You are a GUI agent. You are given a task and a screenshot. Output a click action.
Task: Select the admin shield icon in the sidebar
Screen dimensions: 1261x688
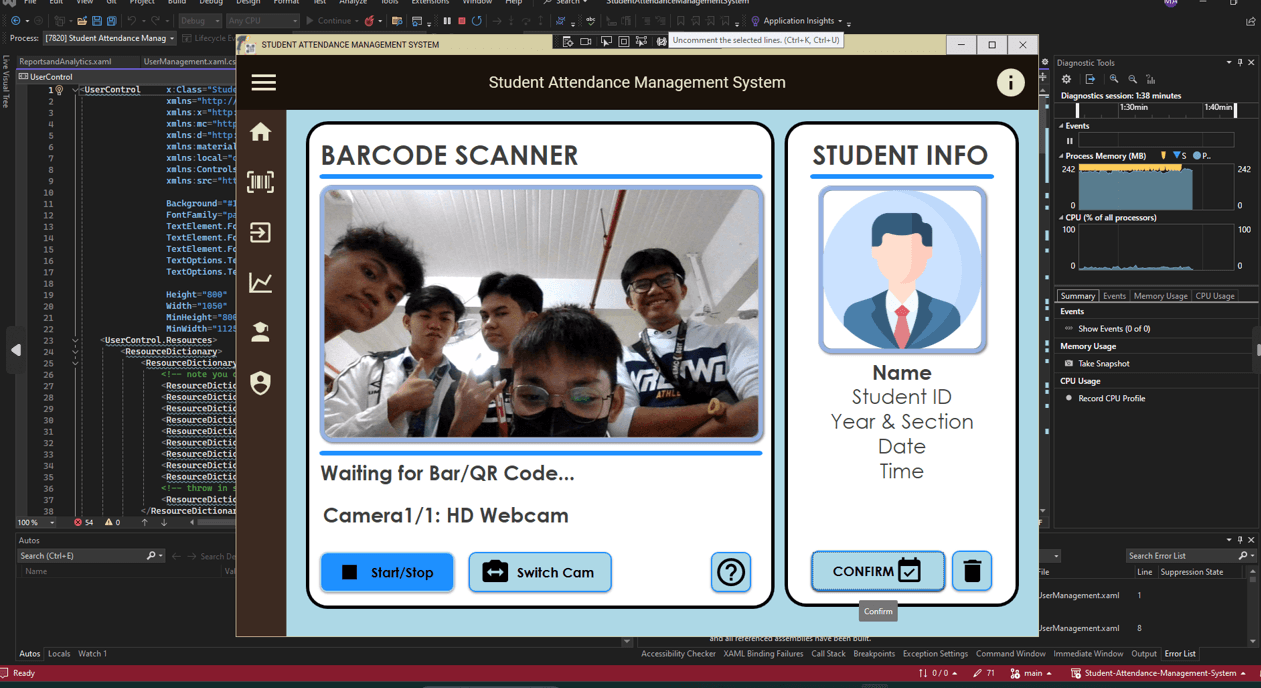[260, 382]
